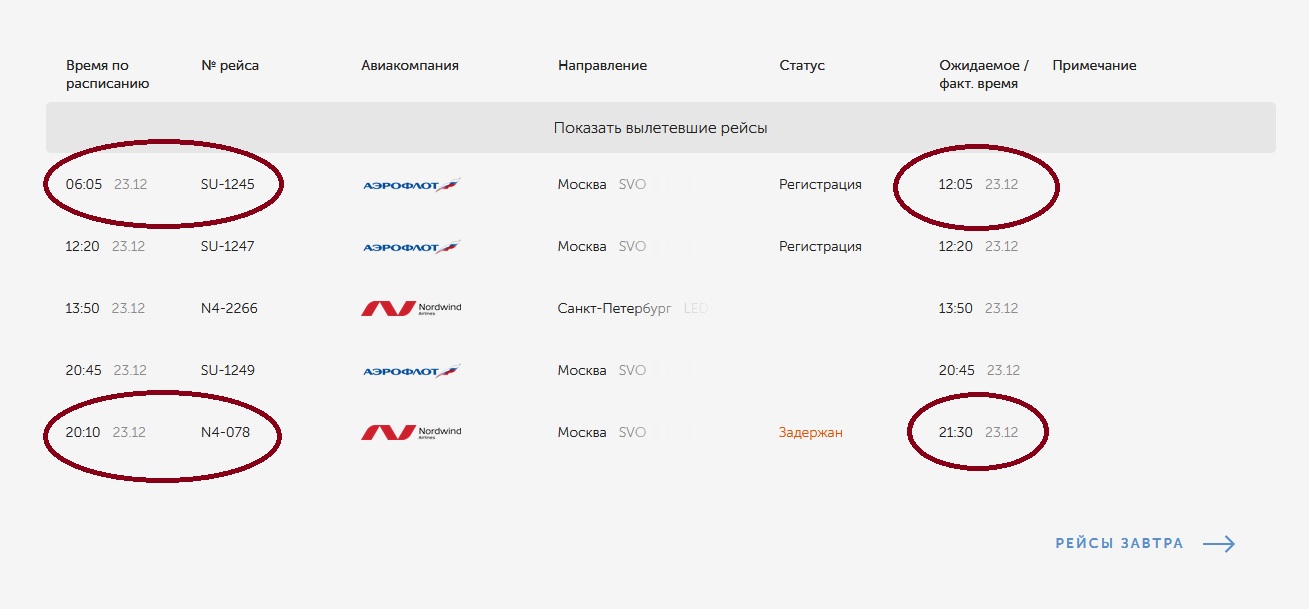
Task: Click the Направление column header
Action: pyautogui.click(x=602, y=66)
